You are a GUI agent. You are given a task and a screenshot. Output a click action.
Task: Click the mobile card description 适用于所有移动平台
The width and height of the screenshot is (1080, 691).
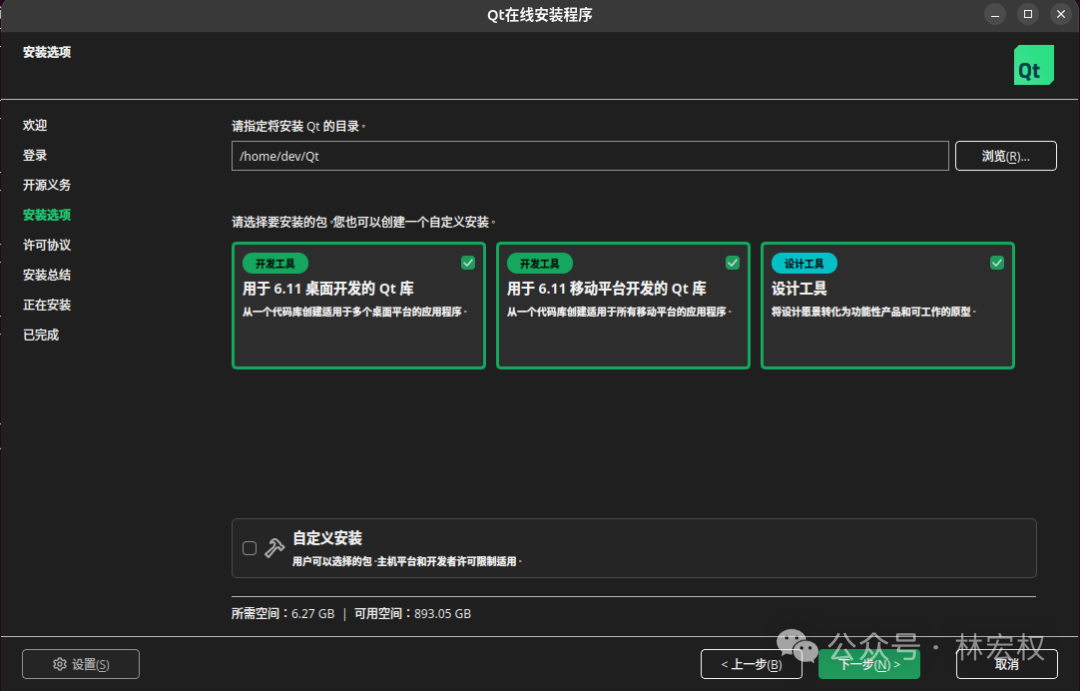tap(619, 312)
